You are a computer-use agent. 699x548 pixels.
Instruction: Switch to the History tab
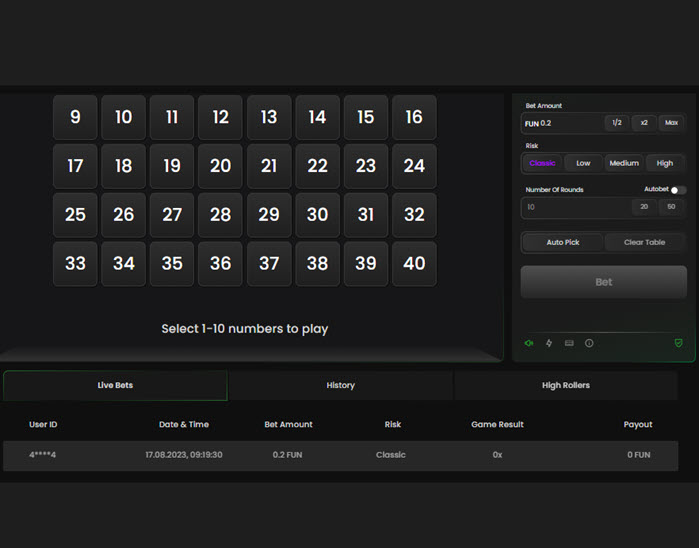pyautogui.click(x=340, y=385)
